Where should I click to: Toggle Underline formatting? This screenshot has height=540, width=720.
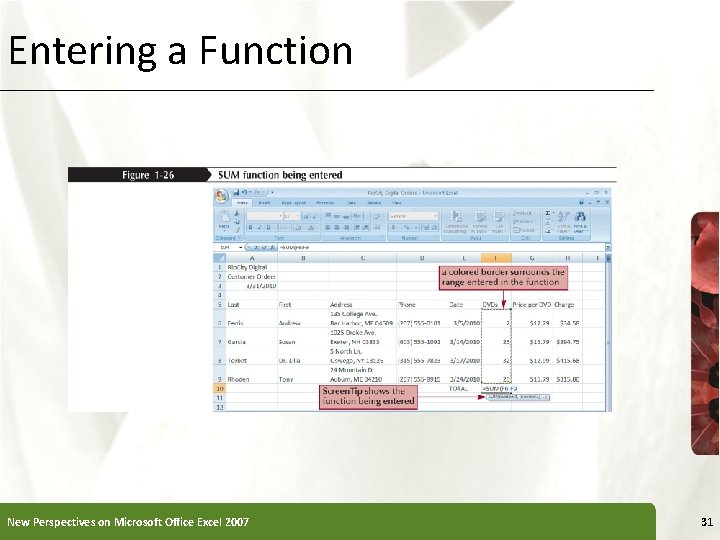tap(269, 227)
